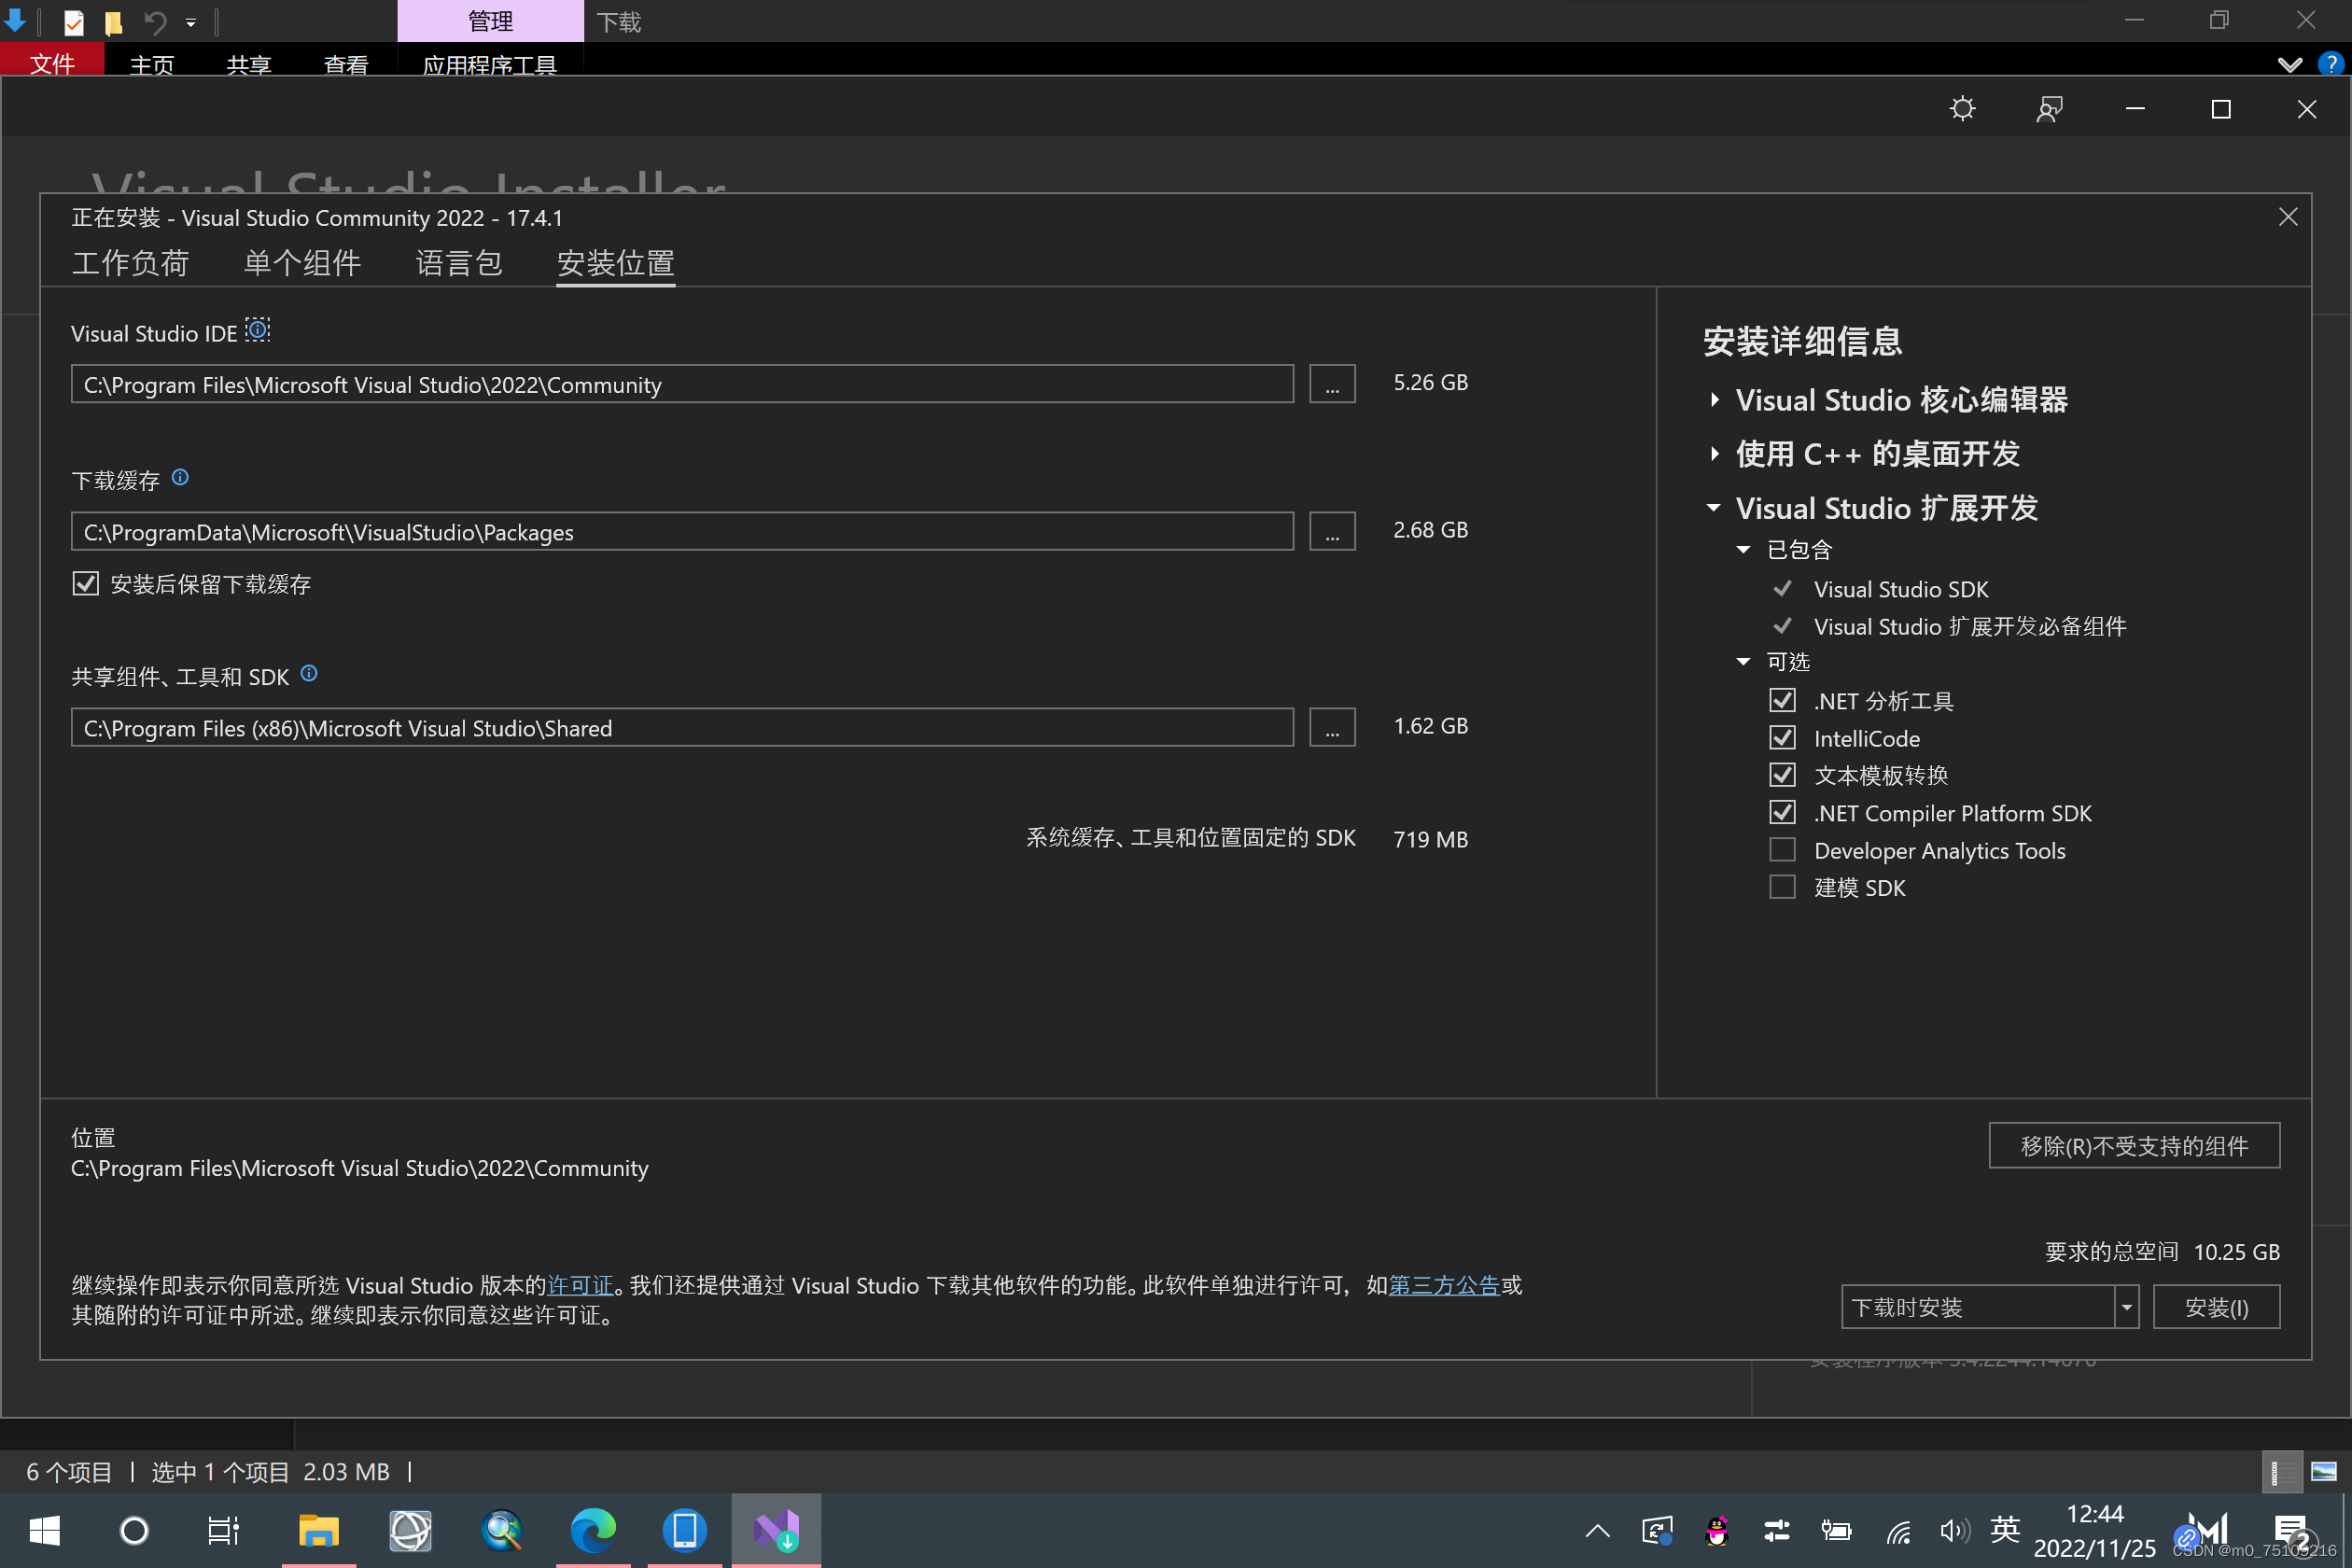Image resolution: width=2352 pixels, height=1568 pixels.
Task: Click the QQ penguin tray icon
Action: pos(1717,1530)
